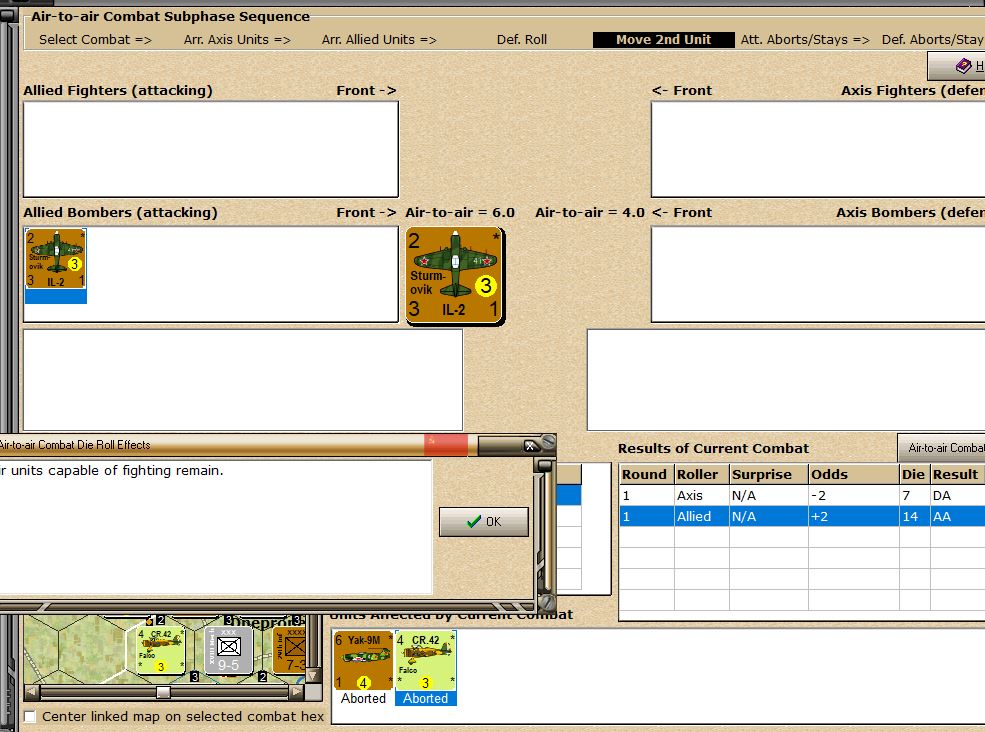Click the highlighted Move 2nd Unit step
The height and width of the screenshot is (732, 985).
pyautogui.click(x=663, y=40)
